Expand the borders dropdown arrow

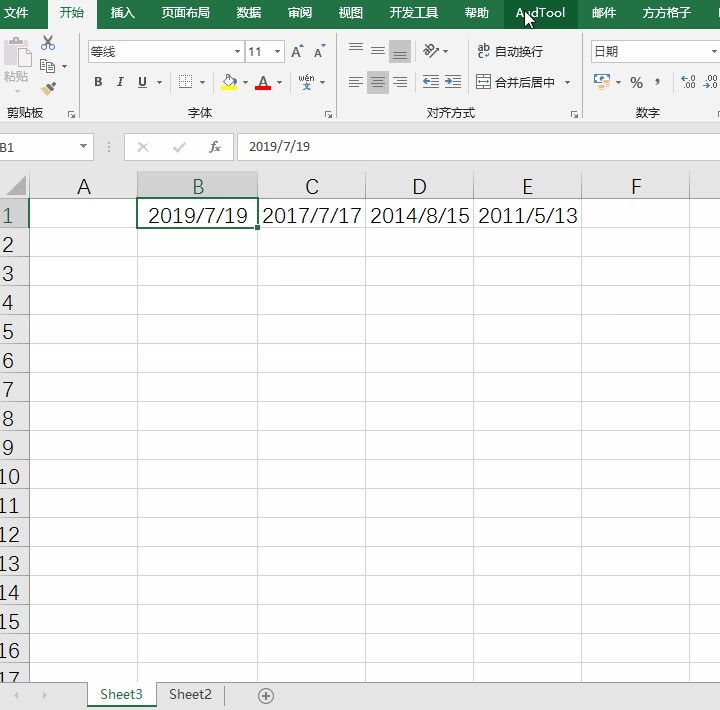point(202,83)
